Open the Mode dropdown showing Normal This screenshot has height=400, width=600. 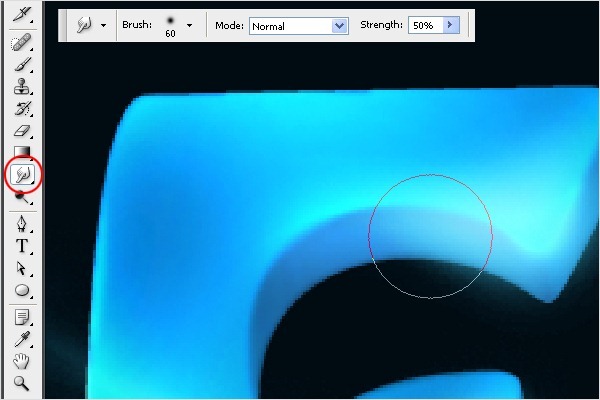[x=299, y=26]
